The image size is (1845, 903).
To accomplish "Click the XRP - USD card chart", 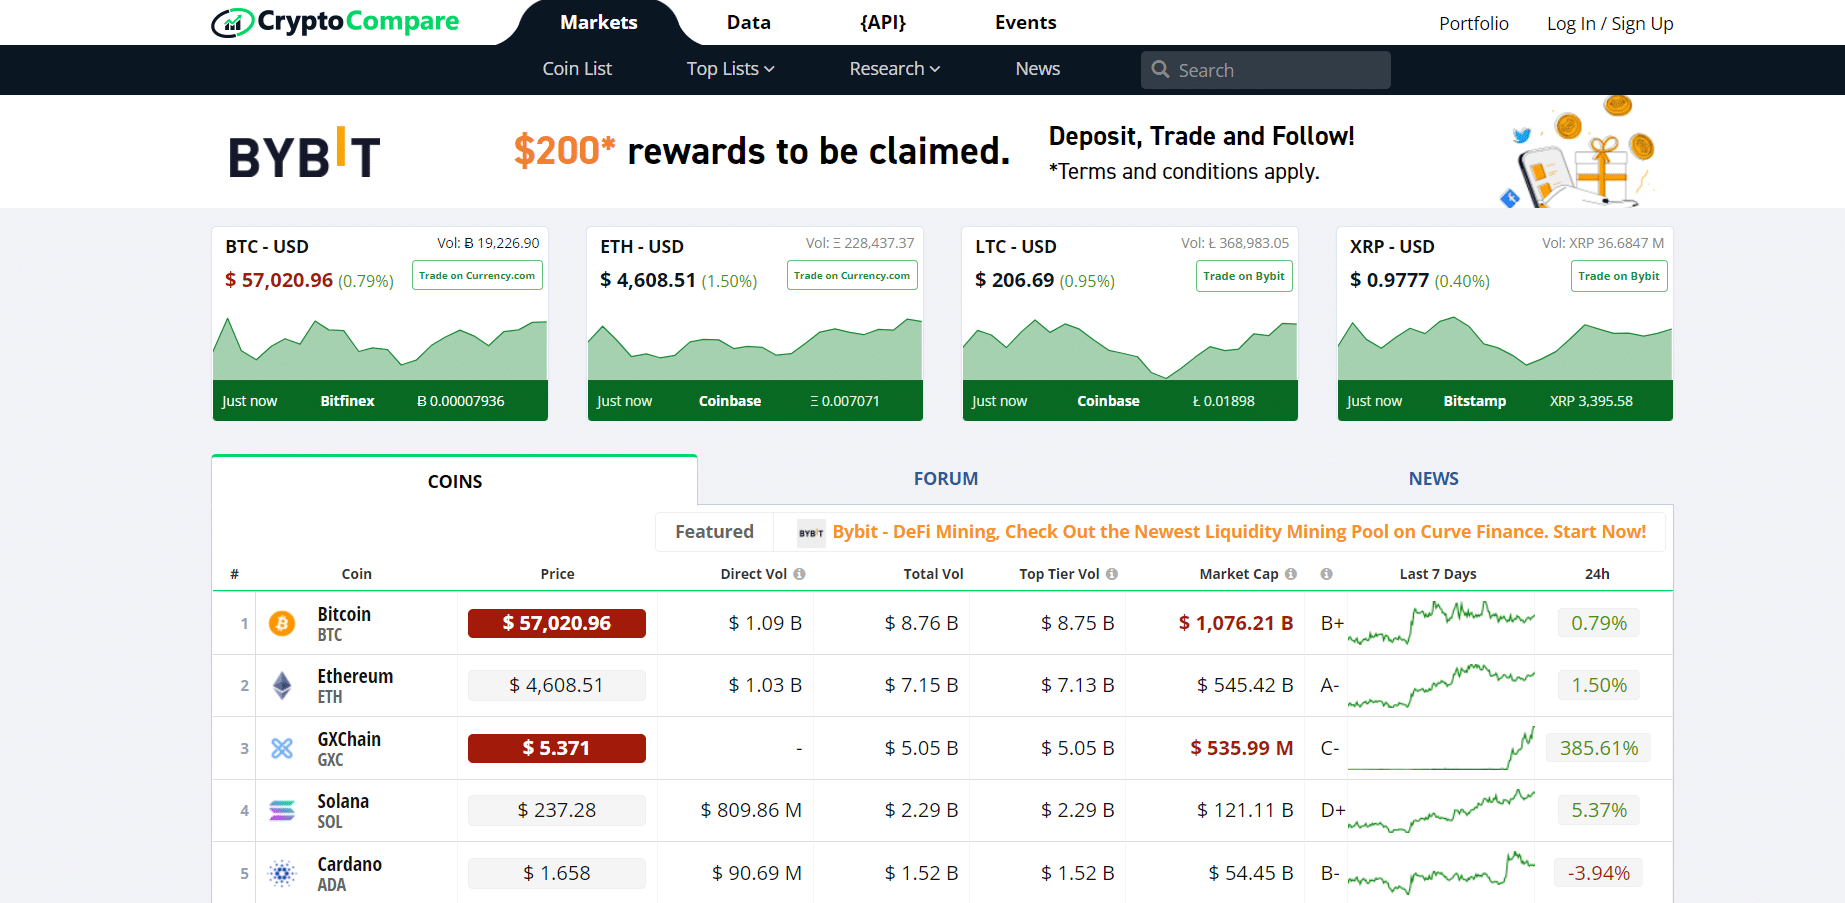I will point(1505,349).
